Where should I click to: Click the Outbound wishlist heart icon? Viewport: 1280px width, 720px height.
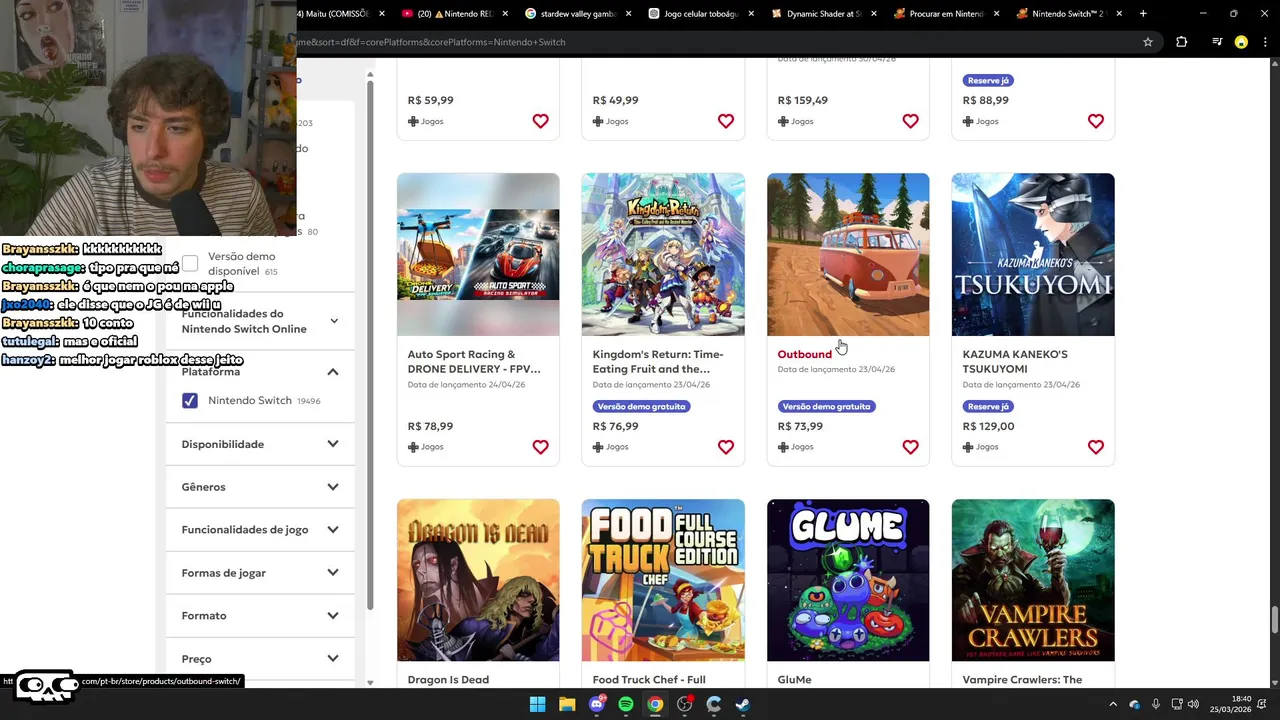(x=910, y=447)
